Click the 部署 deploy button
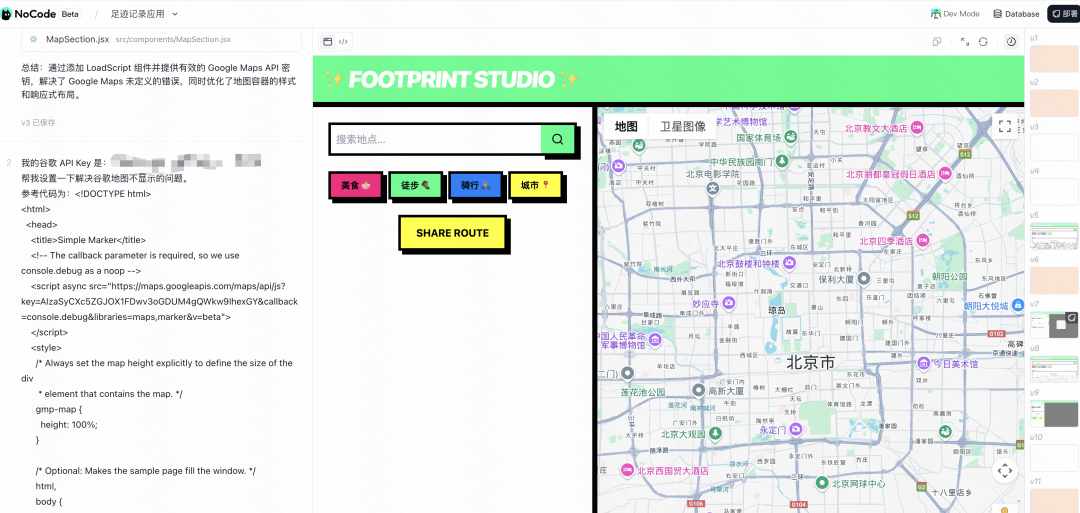Viewport: 1080px width, 513px height. (1063, 14)
